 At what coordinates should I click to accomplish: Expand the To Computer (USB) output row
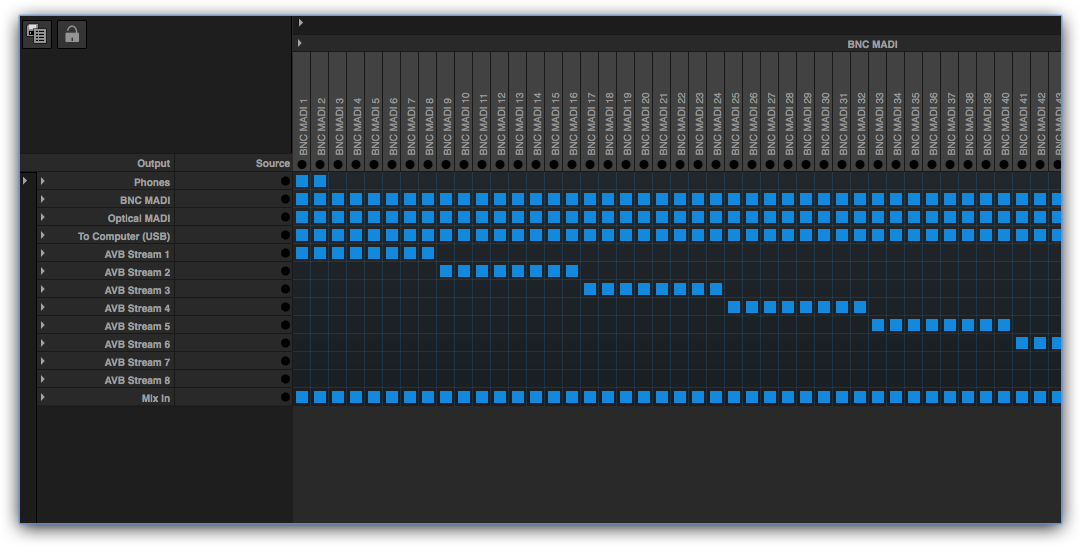(43, 236)
